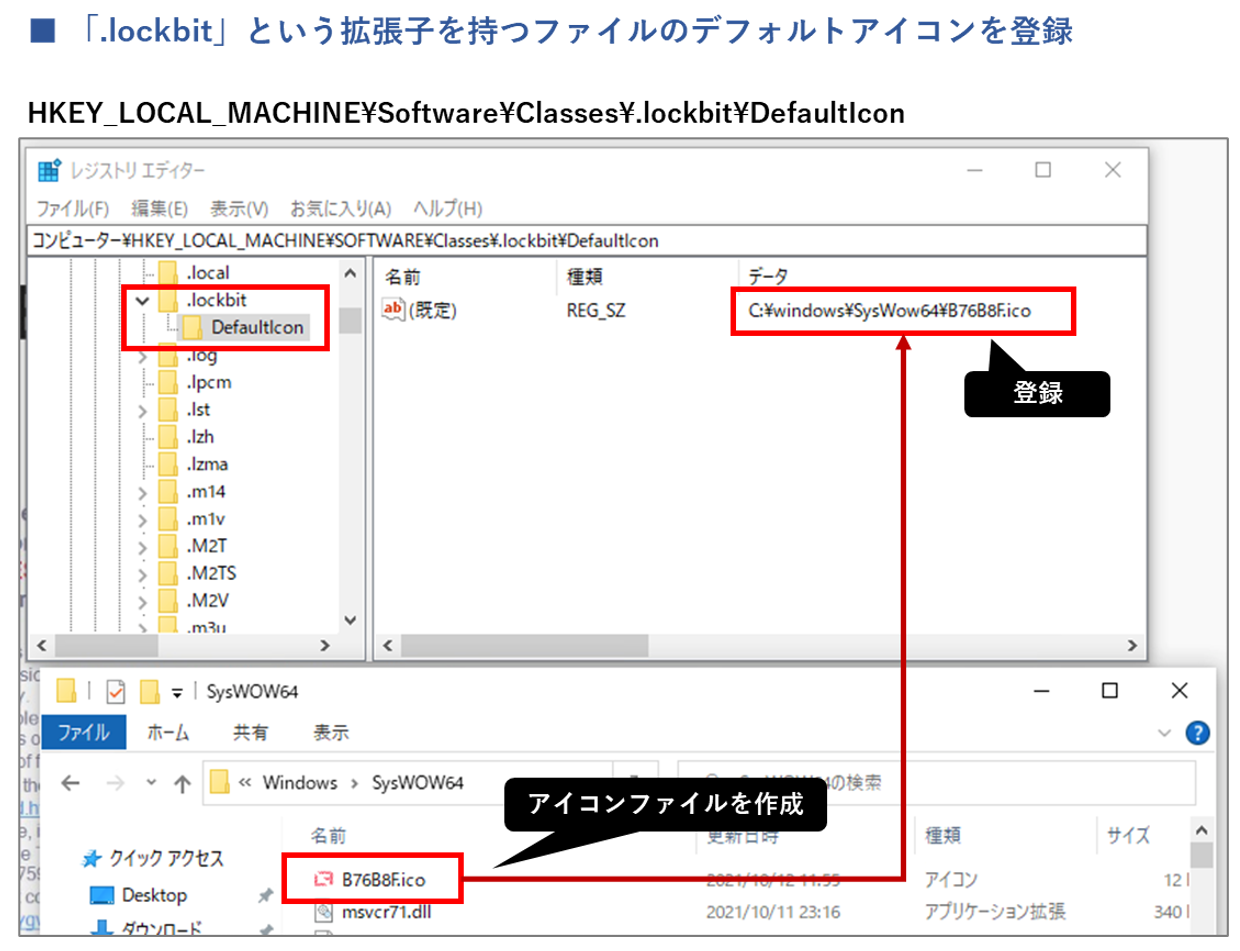1240x951 pixels.
Task: Open the Desktop quick access item
Action: [x=154, y=895]
